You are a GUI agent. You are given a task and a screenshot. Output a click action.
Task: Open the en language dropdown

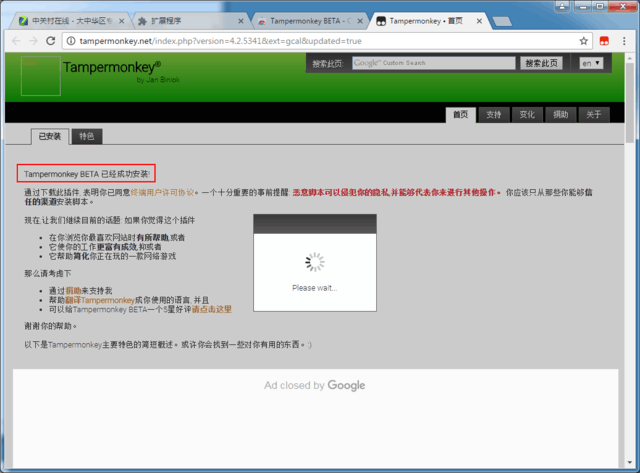pos(591,63)
